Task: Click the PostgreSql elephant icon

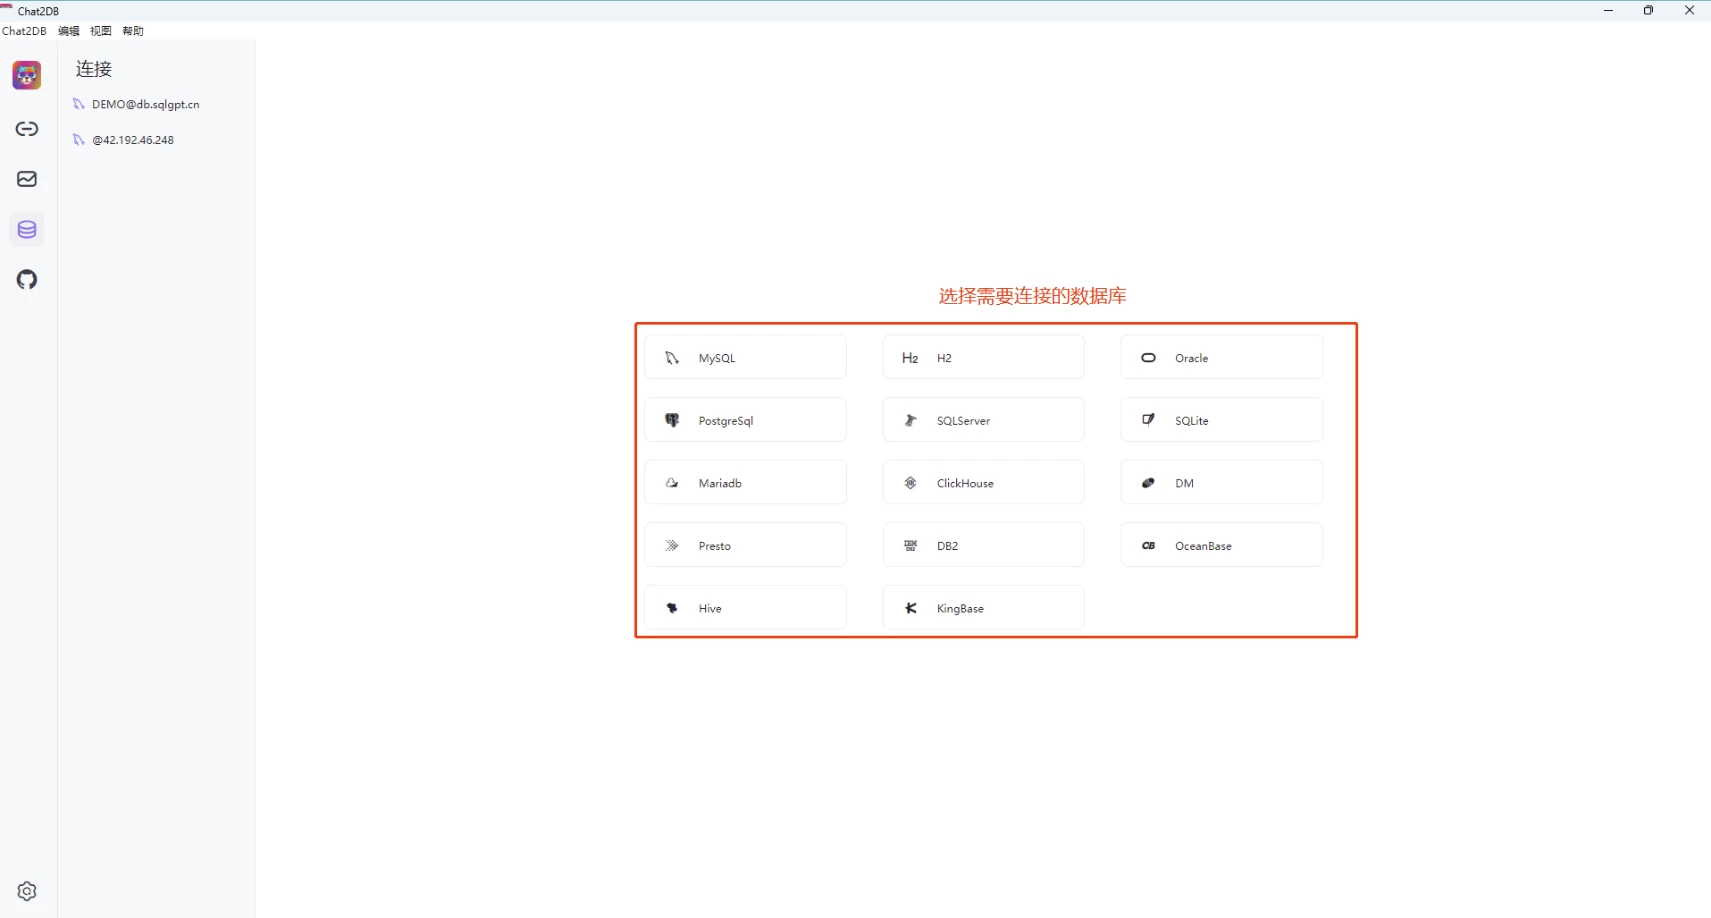Action: click(x=672, y=421)
